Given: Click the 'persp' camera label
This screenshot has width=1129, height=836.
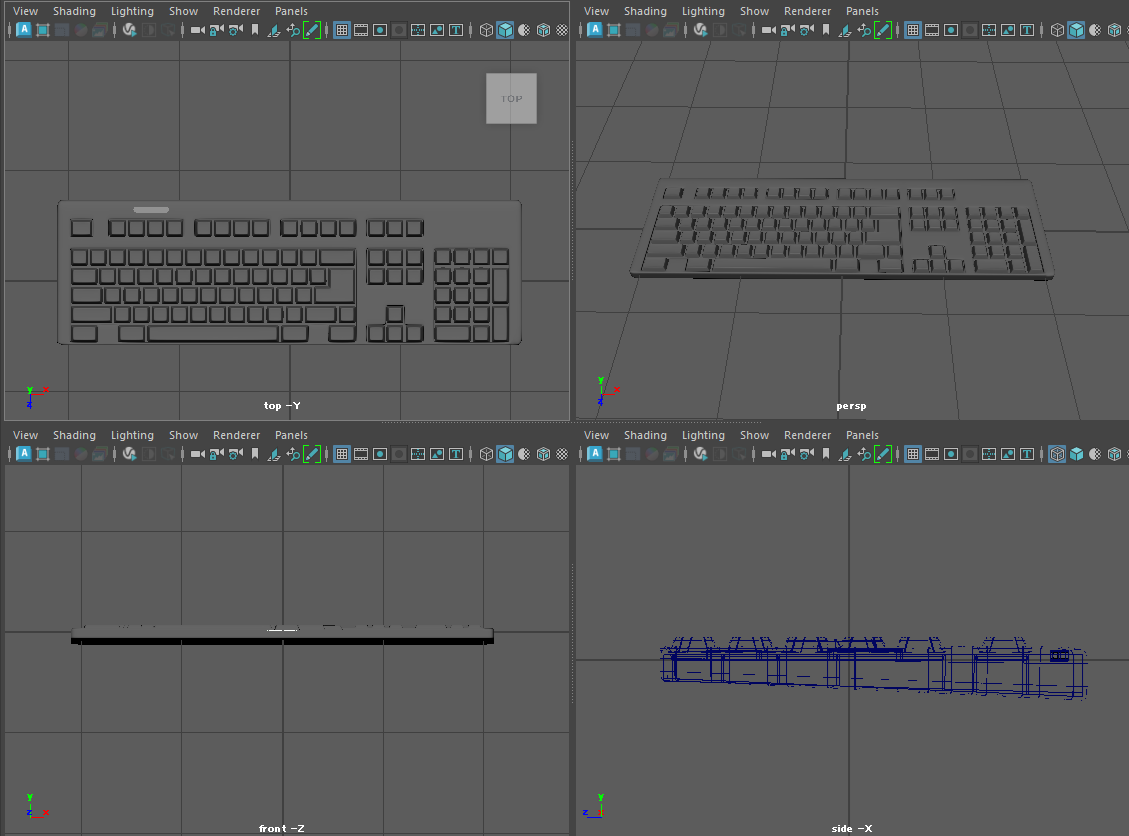Looking at the screenshot, I should pyautogui.click(x=851, y=406).
